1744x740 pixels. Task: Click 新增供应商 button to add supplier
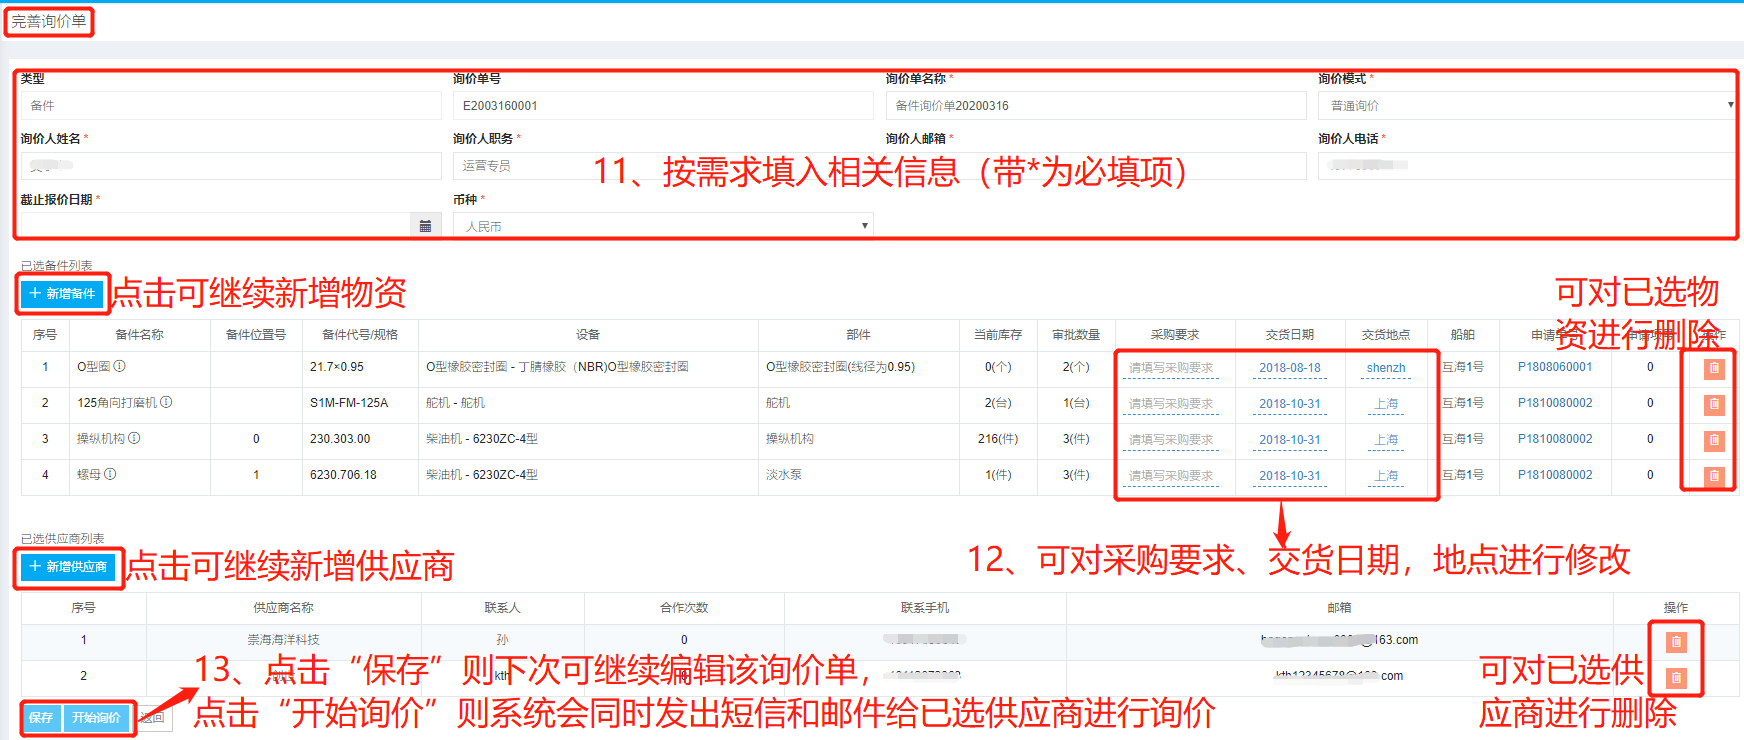click(68, 566)
